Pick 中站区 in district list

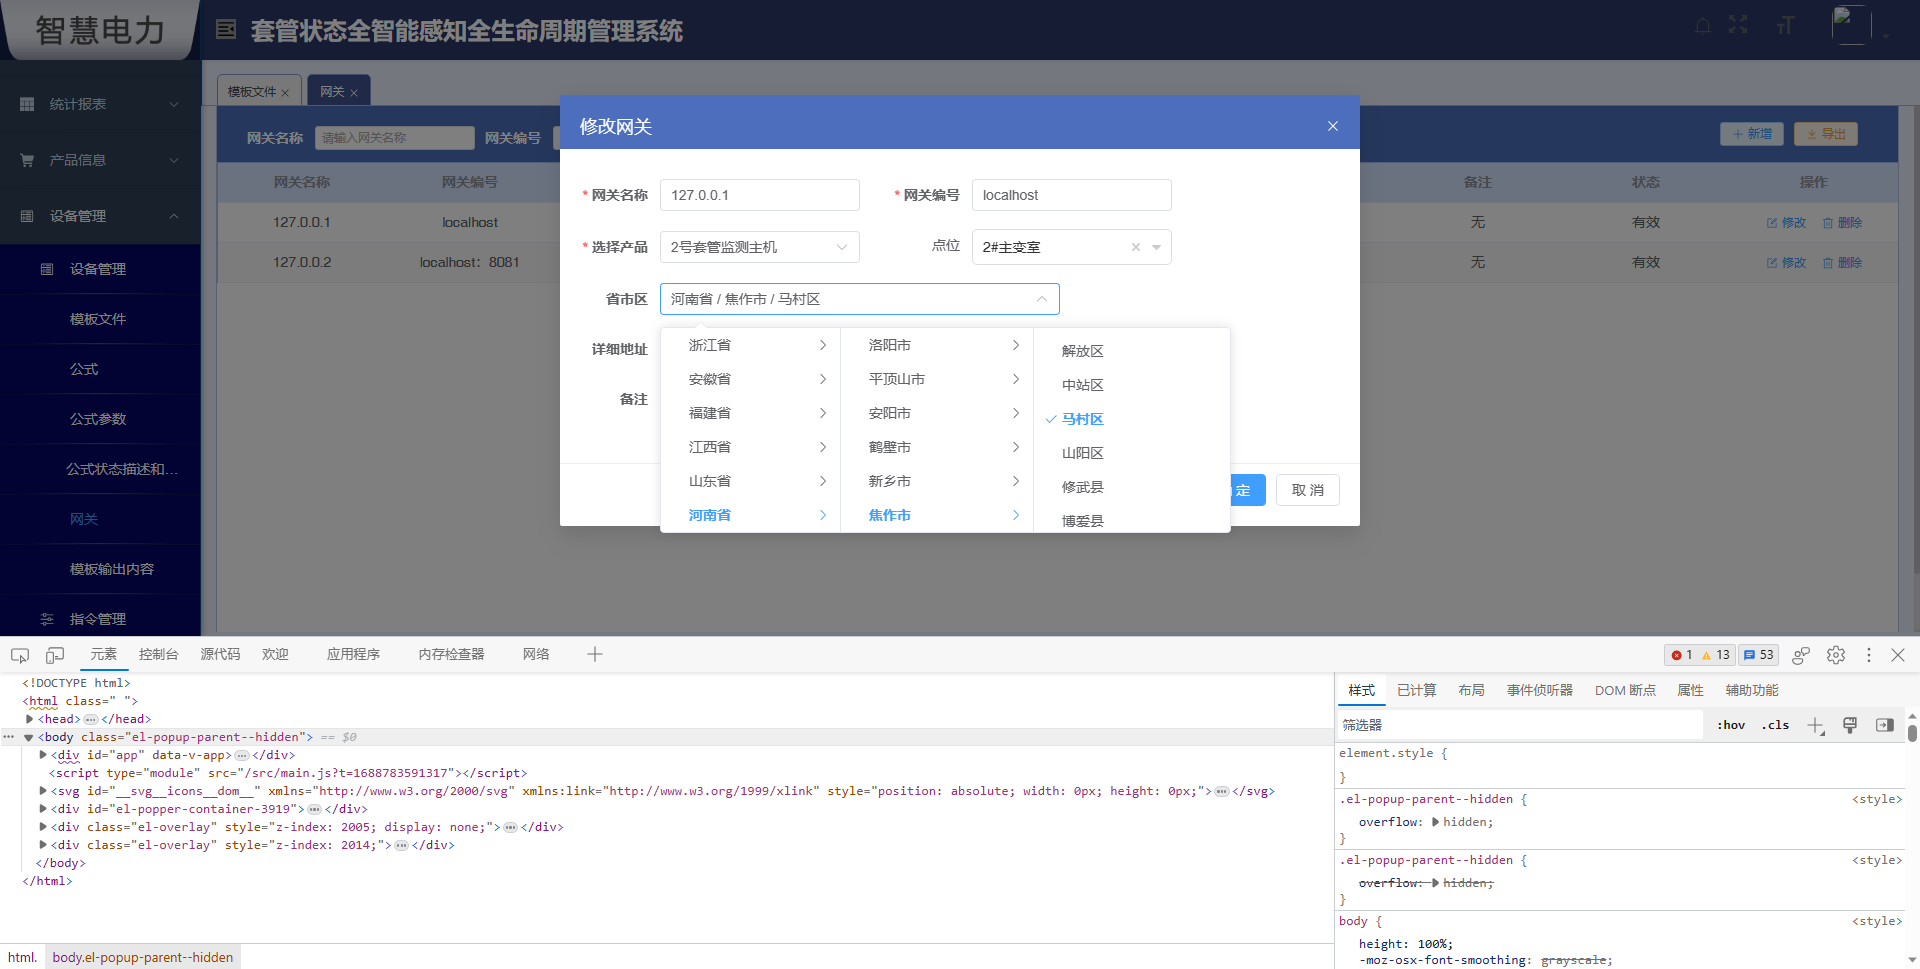pos(1132,385)
